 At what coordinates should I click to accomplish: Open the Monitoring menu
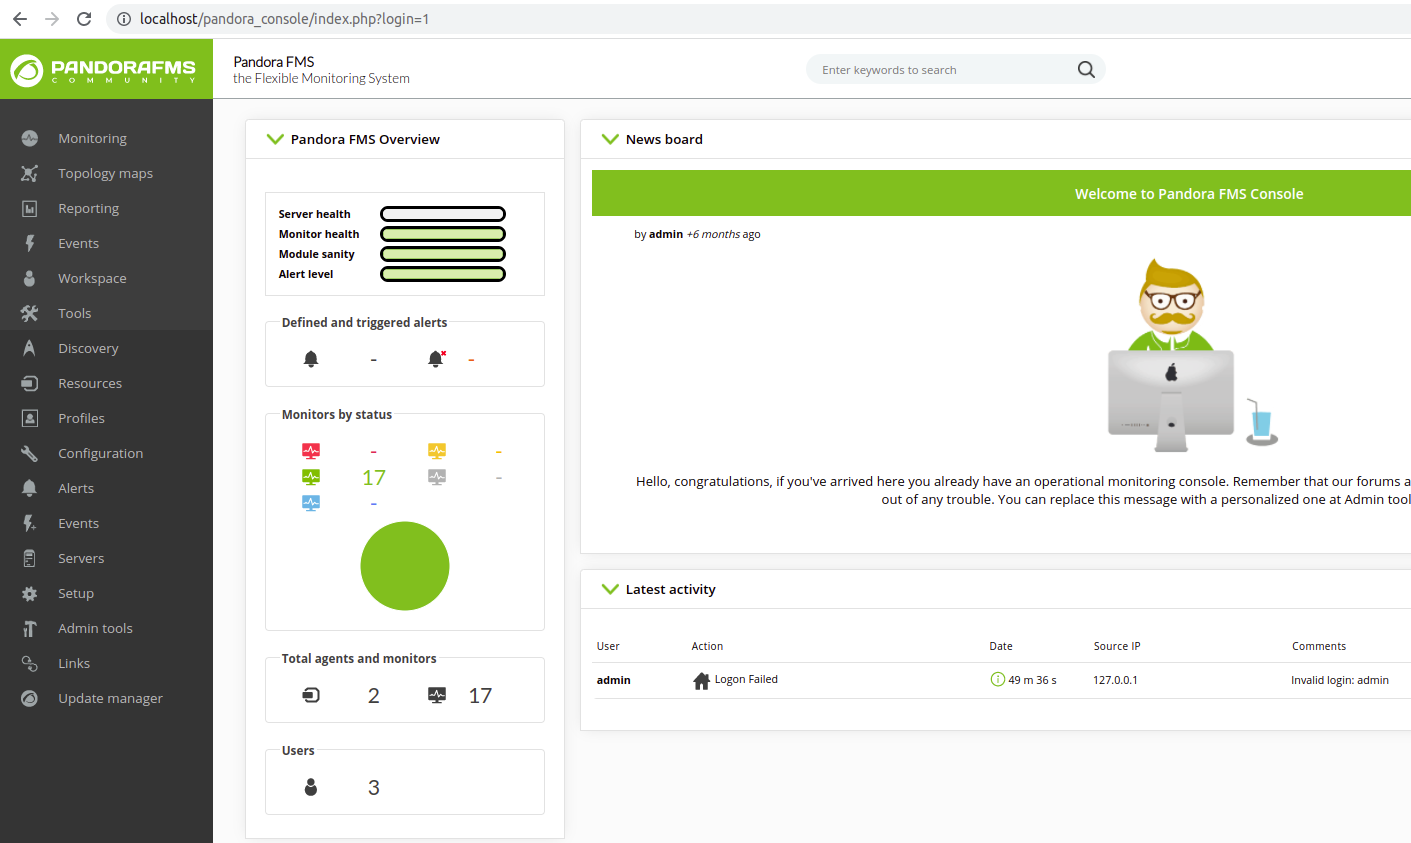pyautogui.click(x=92, y=138)
